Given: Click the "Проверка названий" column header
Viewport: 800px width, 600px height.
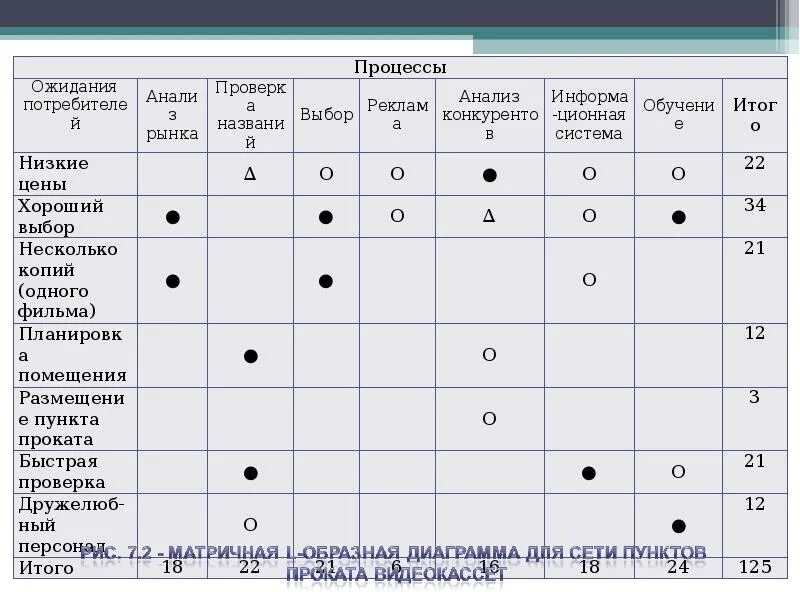Looking at the screenshot, I should pos(250,115).
